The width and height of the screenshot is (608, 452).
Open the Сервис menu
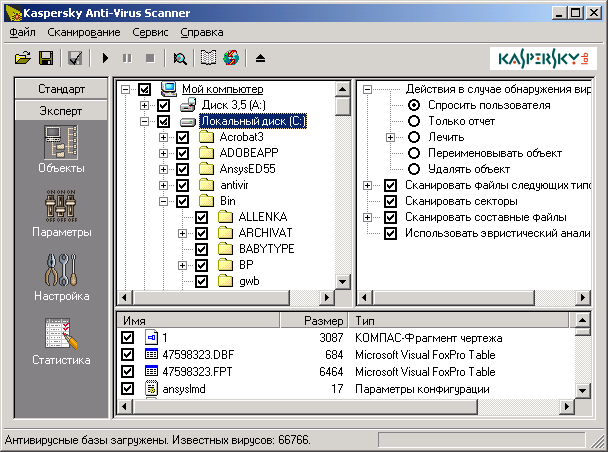(150, 32)
